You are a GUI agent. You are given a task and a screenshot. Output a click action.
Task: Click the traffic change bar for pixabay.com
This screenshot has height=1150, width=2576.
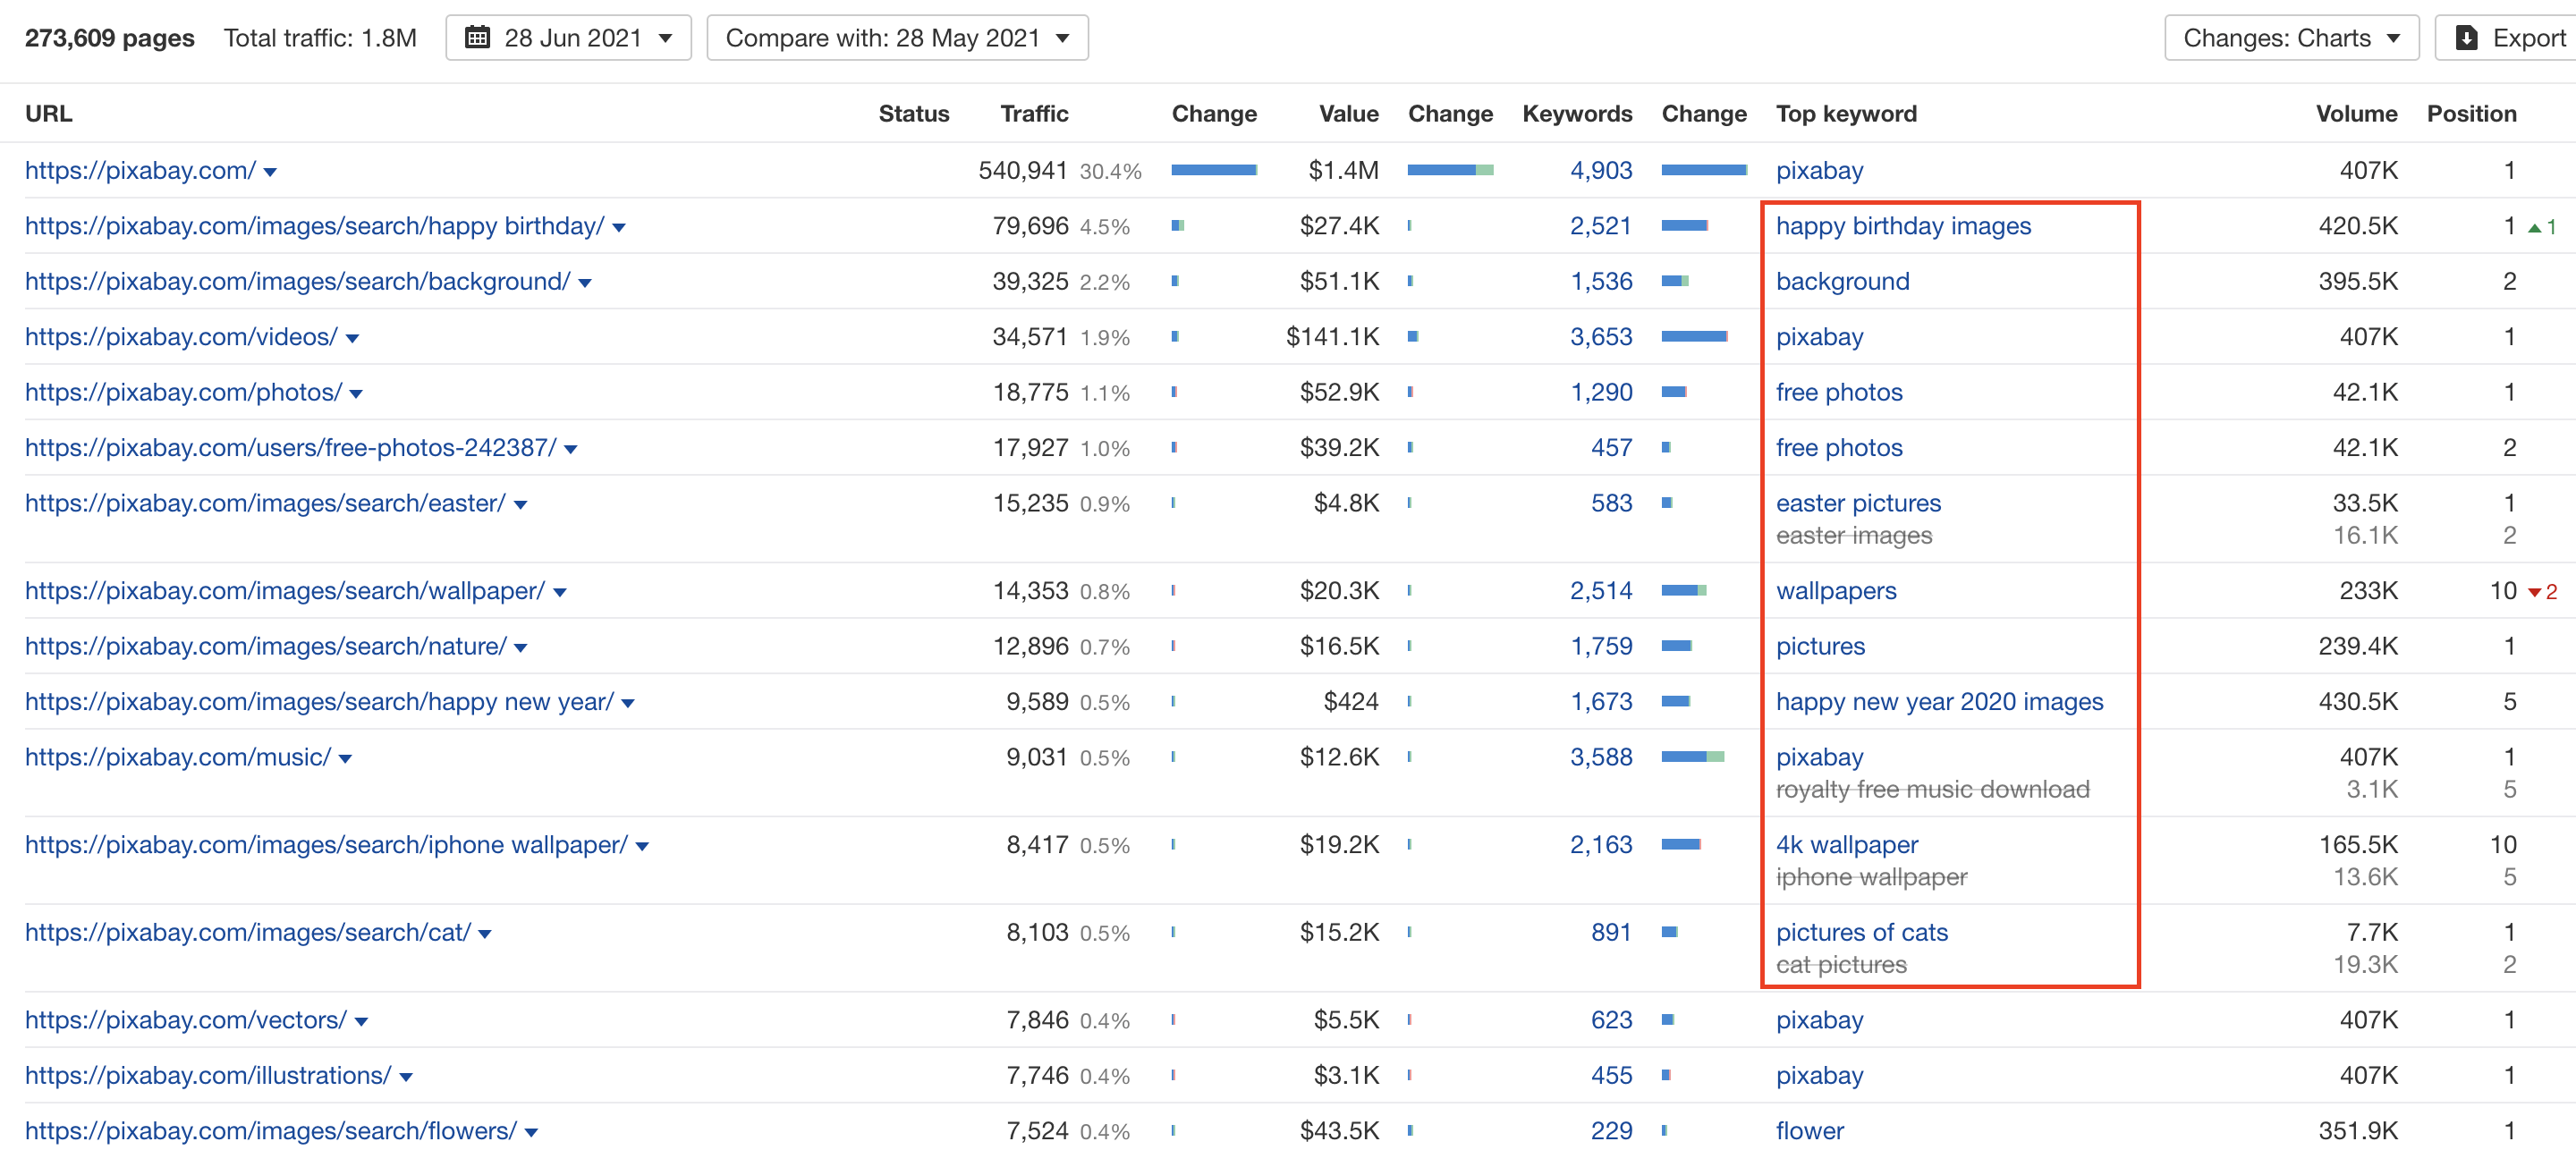[1213, 170]
